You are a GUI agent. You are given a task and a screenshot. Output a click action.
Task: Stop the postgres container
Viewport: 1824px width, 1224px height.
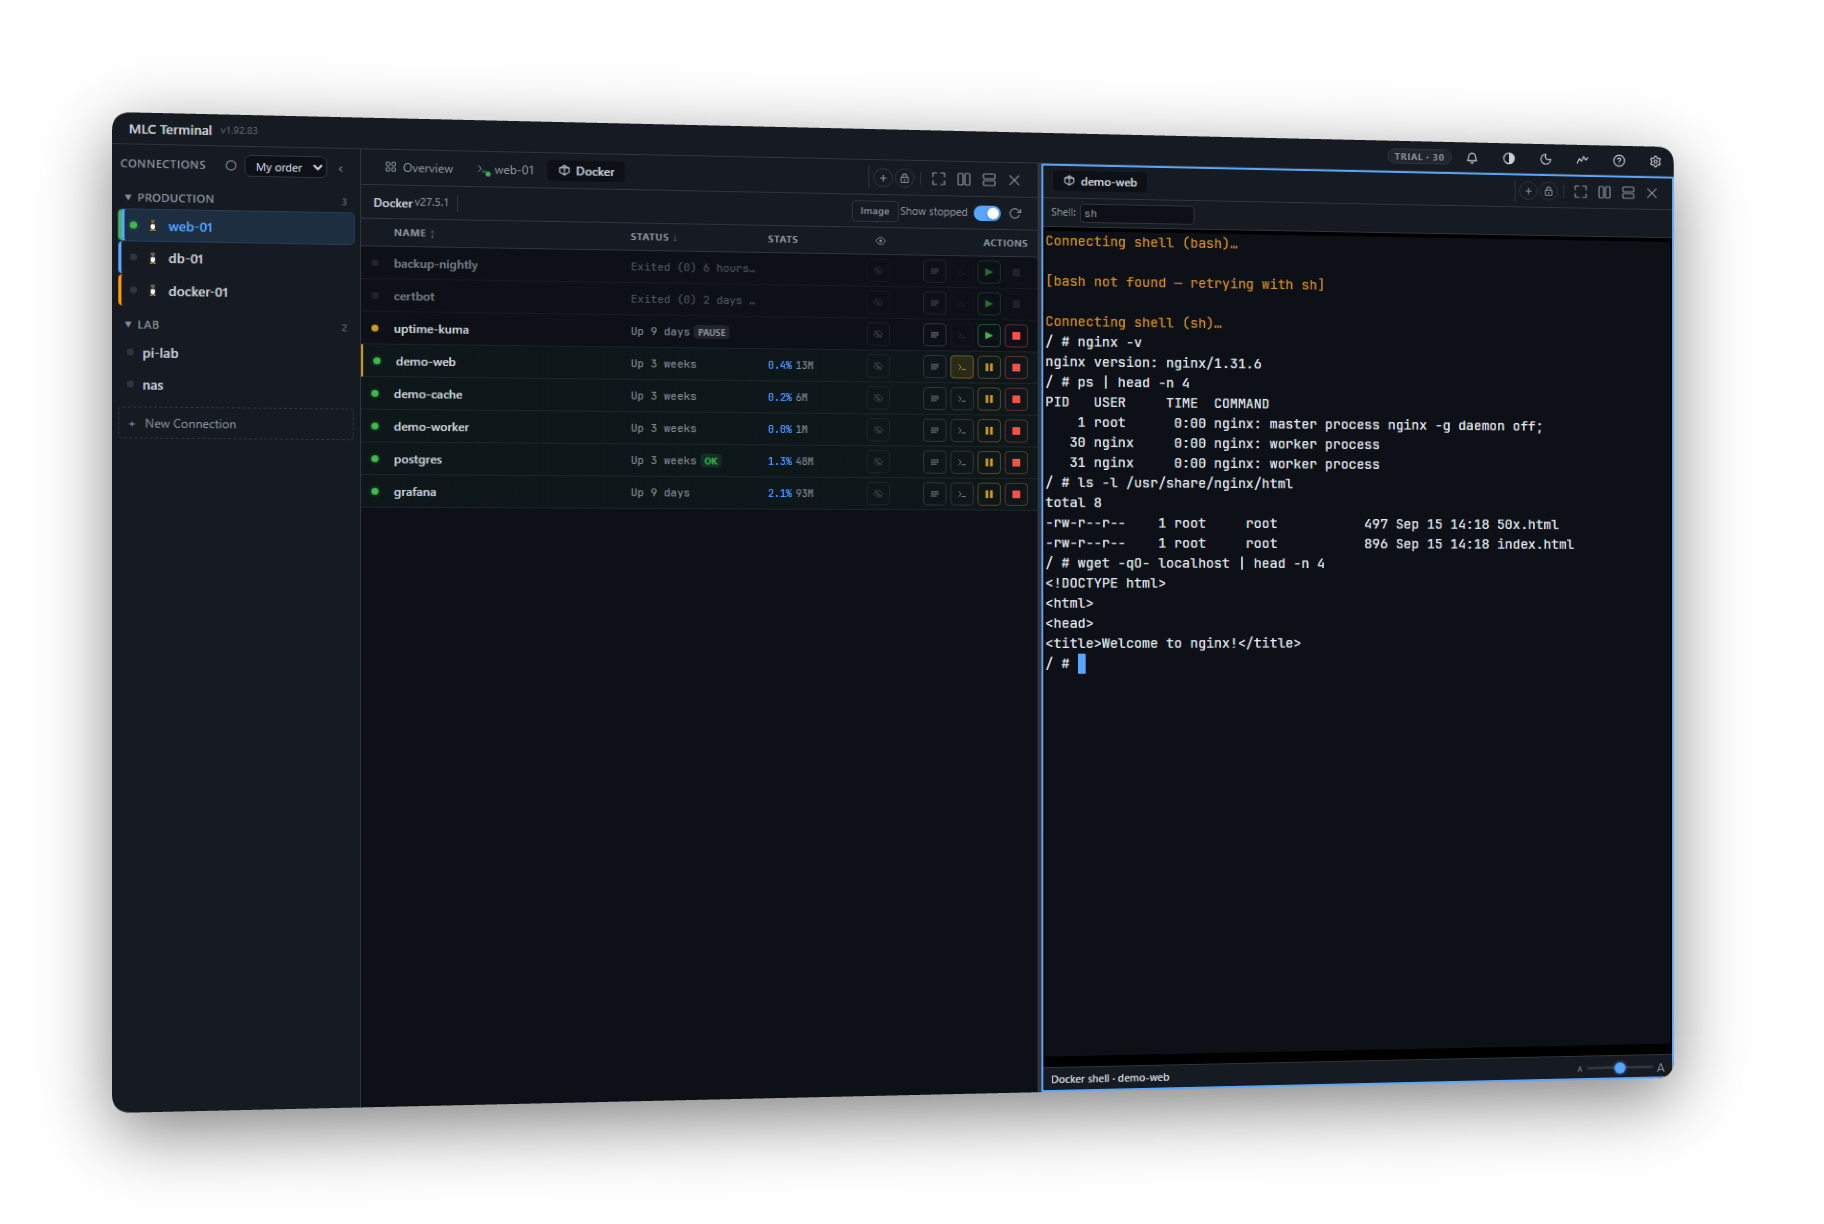[1016, 463]
